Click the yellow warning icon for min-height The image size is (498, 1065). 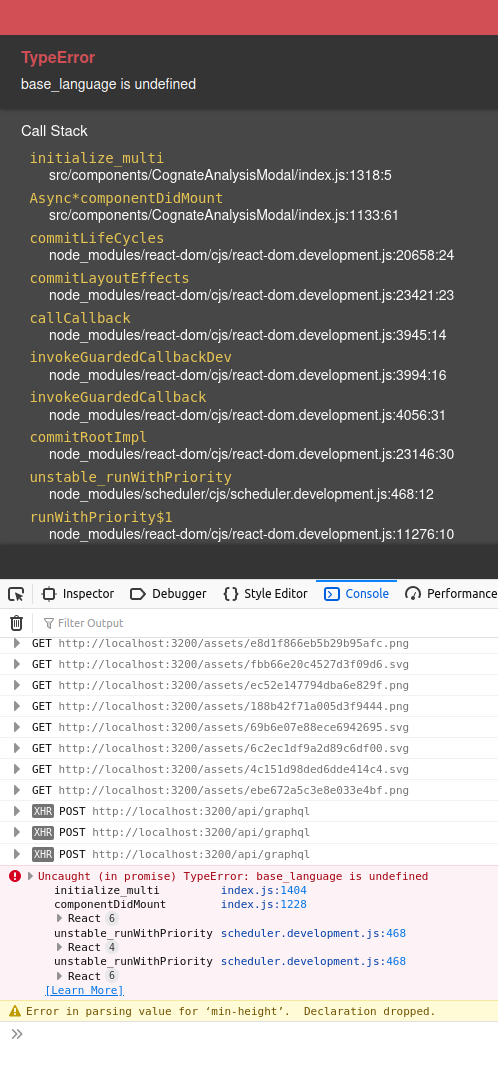[15, 1011]
